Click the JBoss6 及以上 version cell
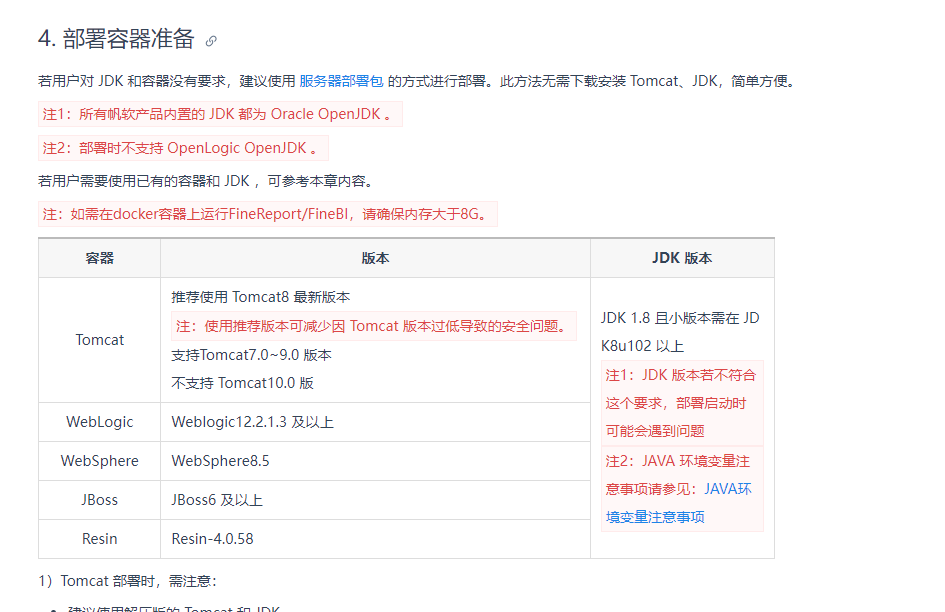This screenshot has height=612, width=945. tap(375, 500)
